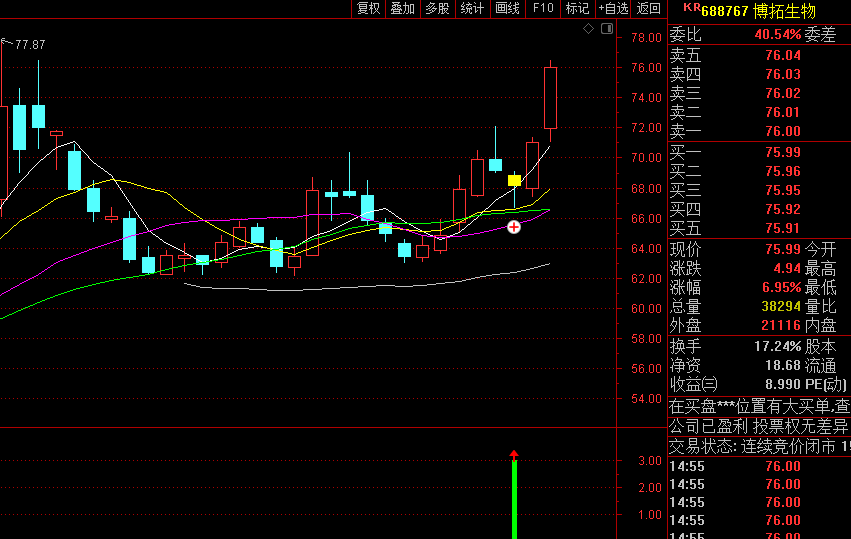The image size is (851, 539).
Task: Click 54.00 on the price axis
Action: [x=646, y=399]
